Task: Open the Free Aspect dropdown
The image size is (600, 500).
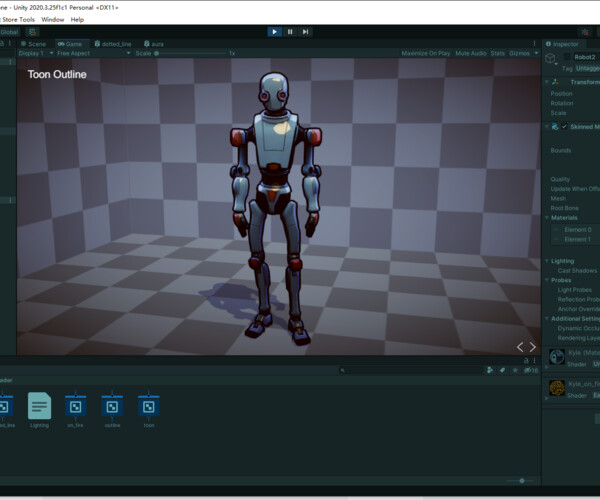Action: click(x=93, y=53)
